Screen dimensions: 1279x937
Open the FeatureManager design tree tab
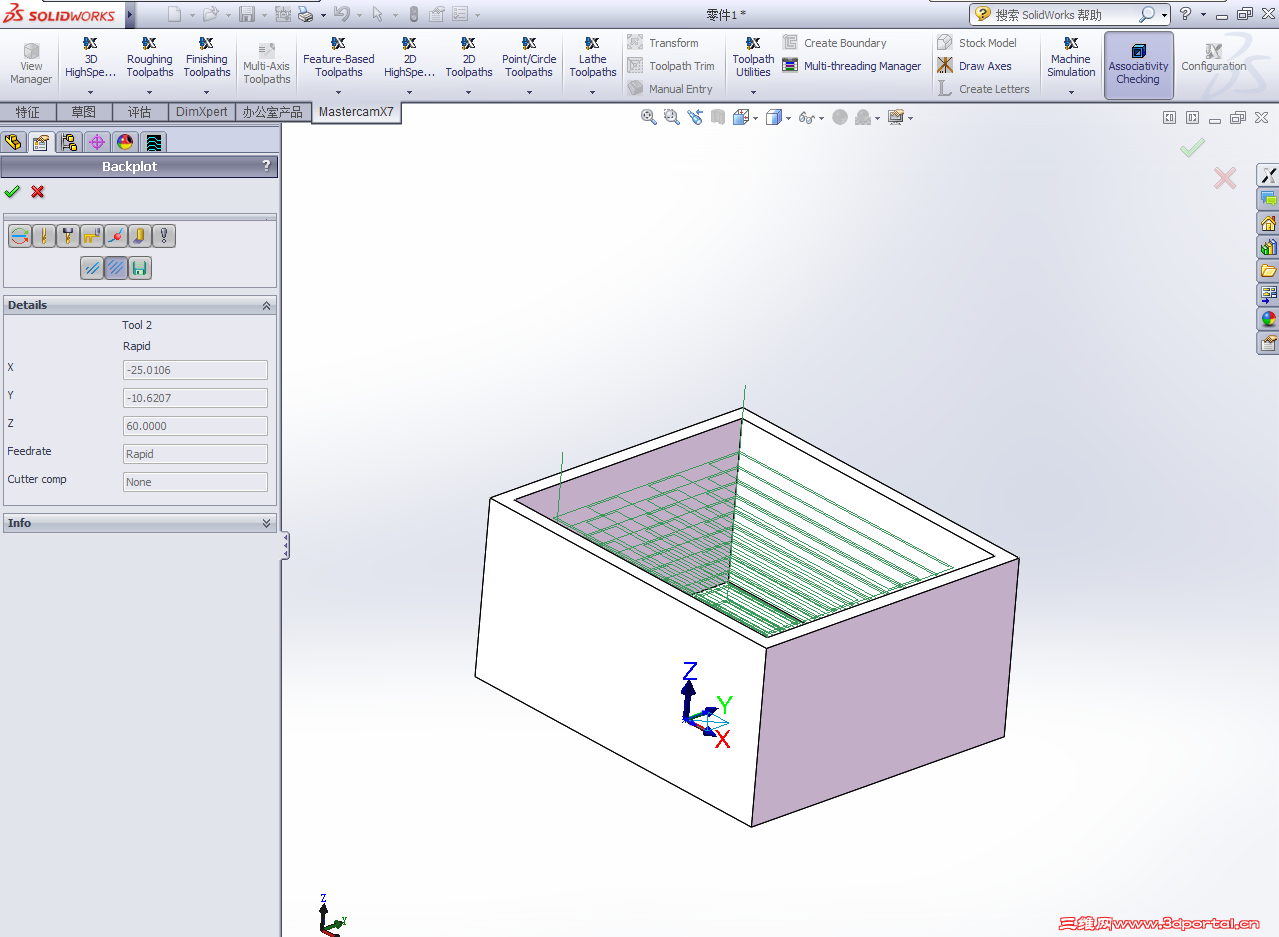point(13,142)
